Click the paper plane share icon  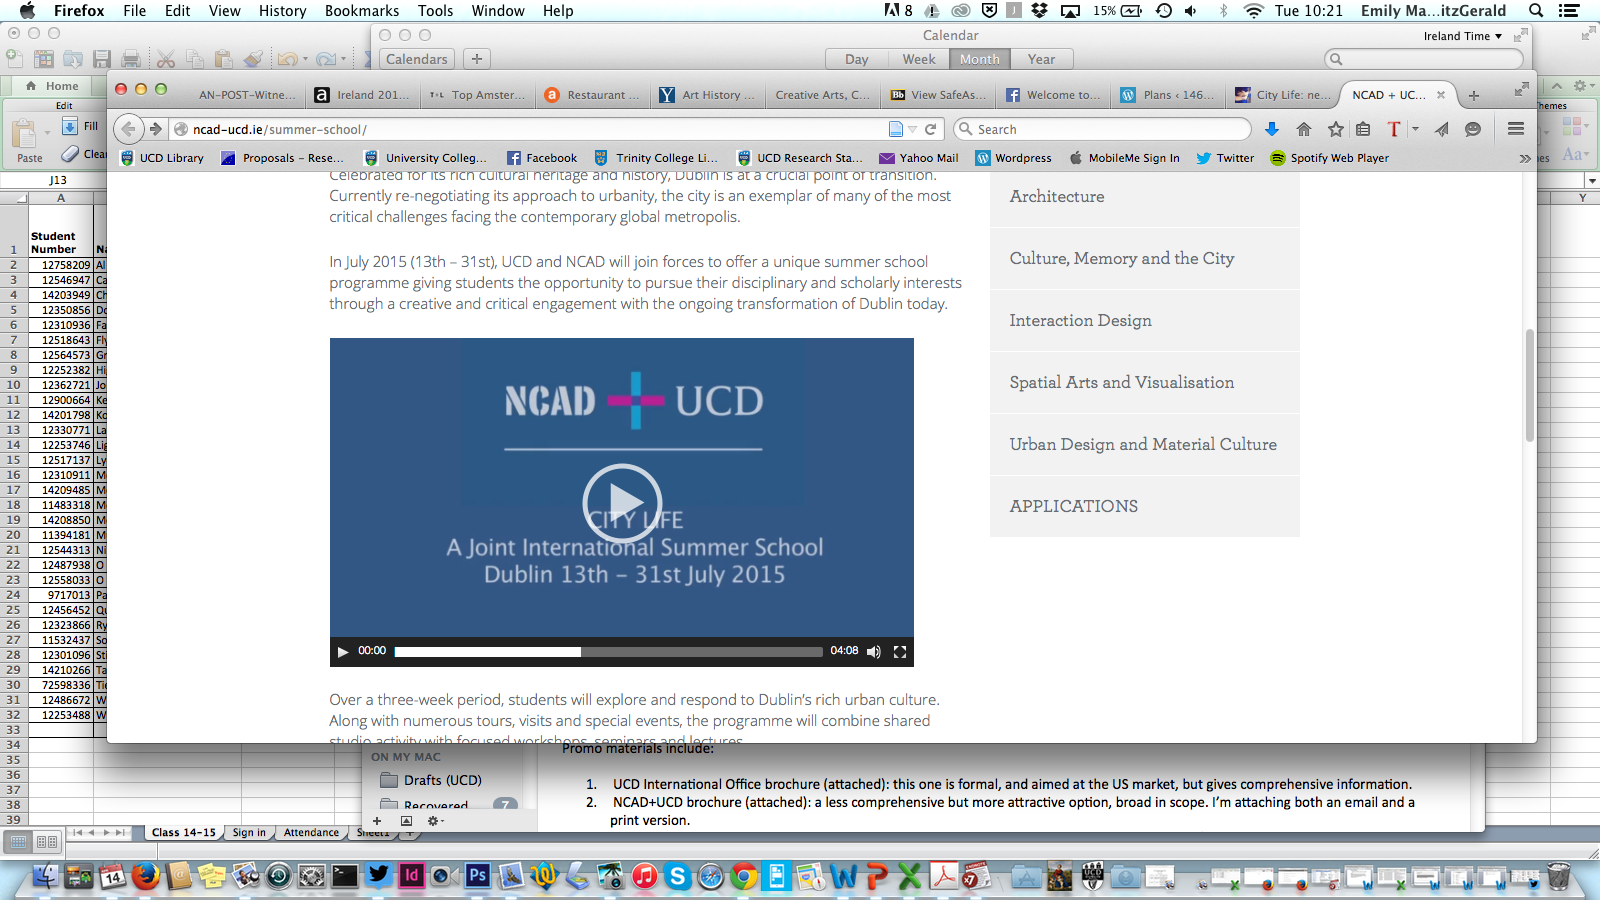pos(1441,129)
